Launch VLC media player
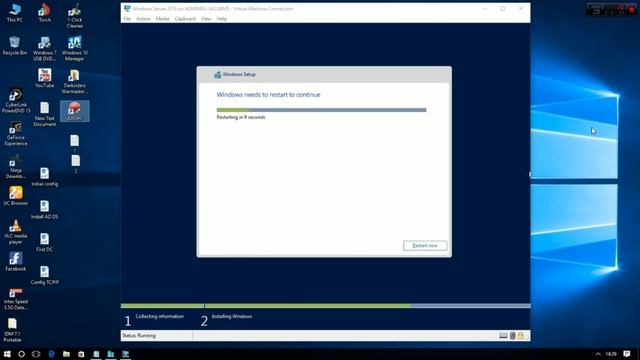 point(16,232)
